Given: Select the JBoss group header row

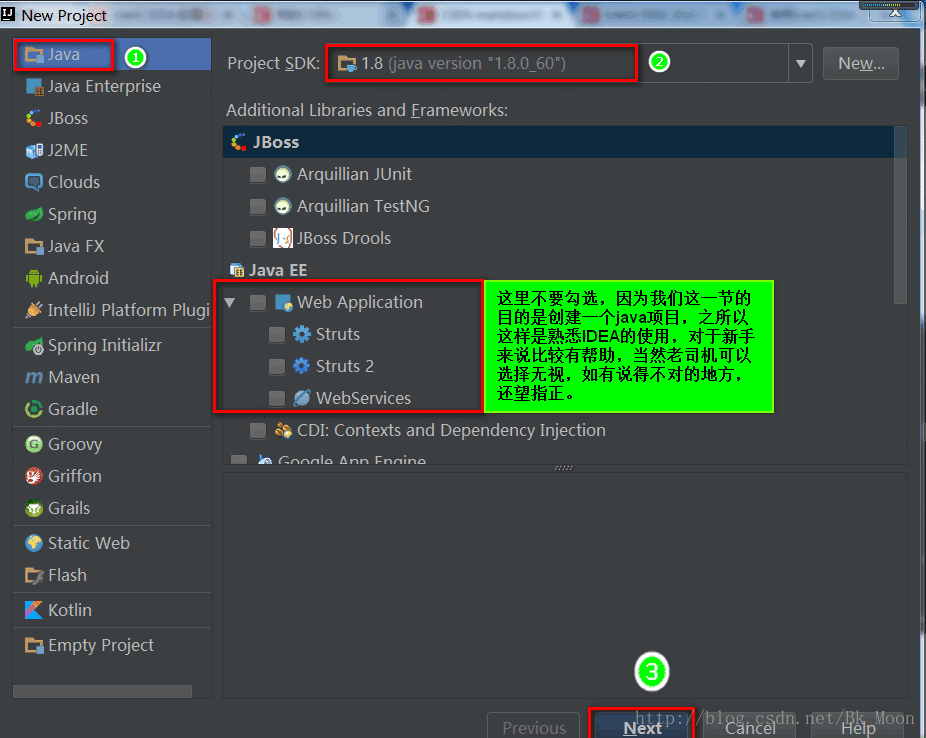Looking at the screenshot, I should (559, 142).
